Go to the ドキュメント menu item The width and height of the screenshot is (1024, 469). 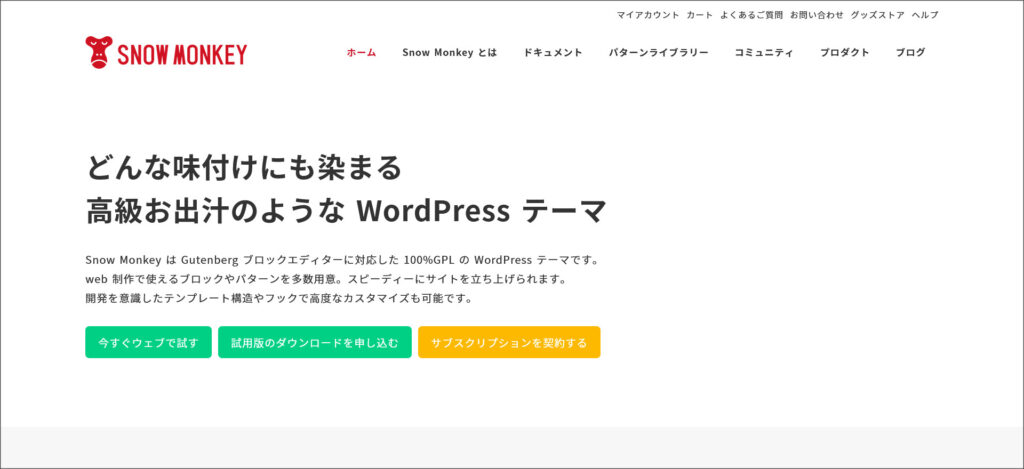tap(552, 53)
